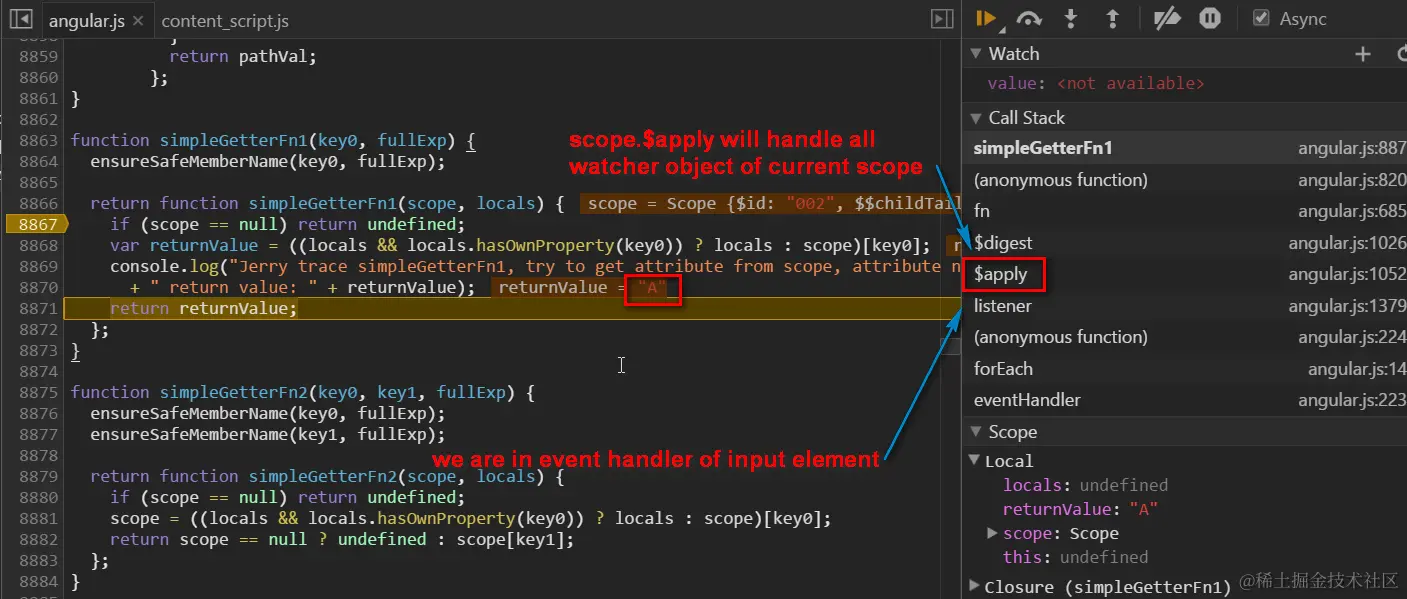The width and height of the screenshot is (1407, 599).
Task: Click the 'return pathVal;' code line
Action: [243, 56]
